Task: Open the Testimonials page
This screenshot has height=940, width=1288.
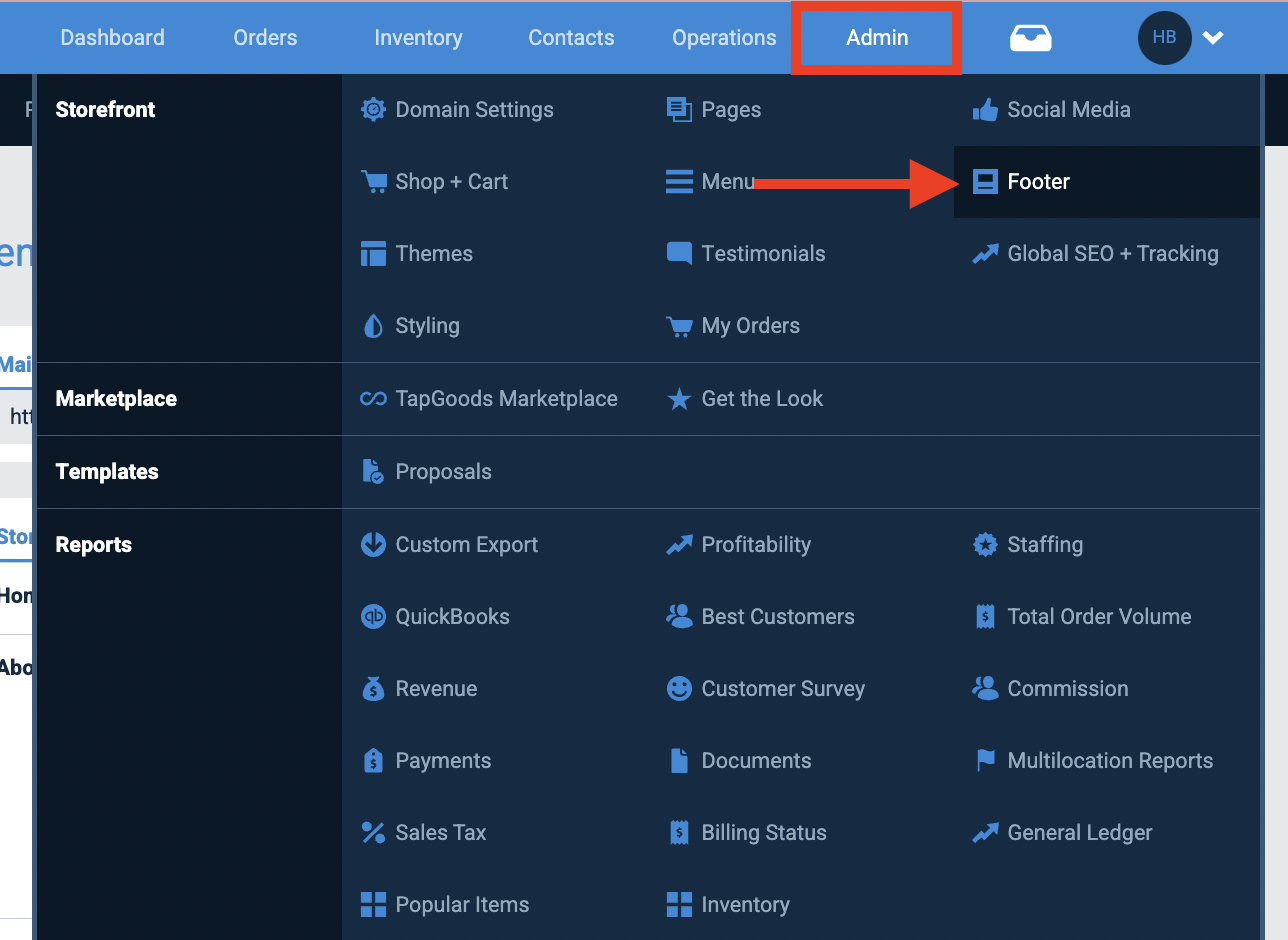Action: pos(763,253)
